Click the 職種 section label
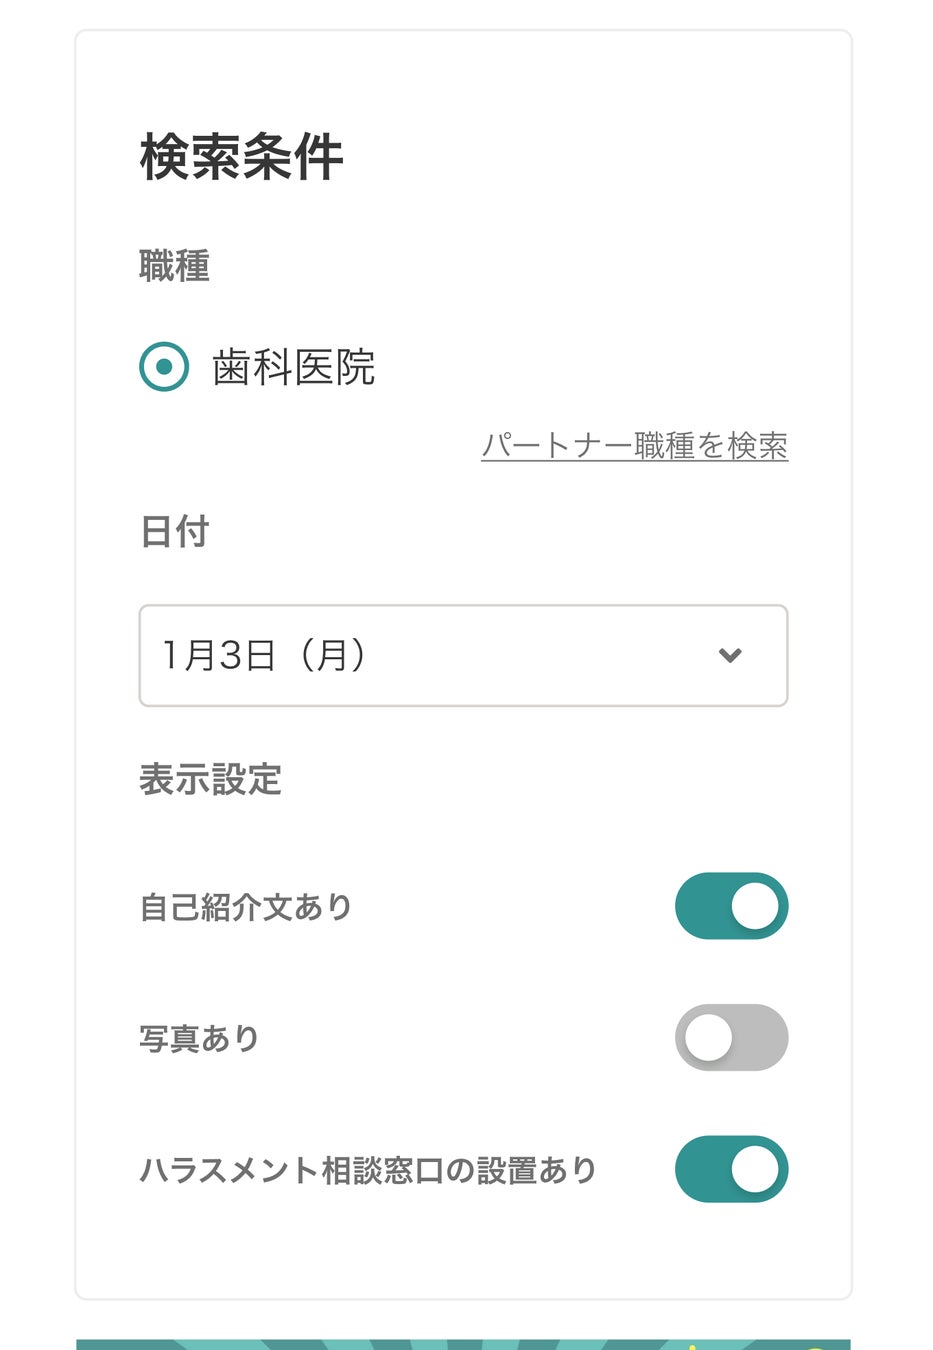933x1350 pixels. tap(174, 266)
